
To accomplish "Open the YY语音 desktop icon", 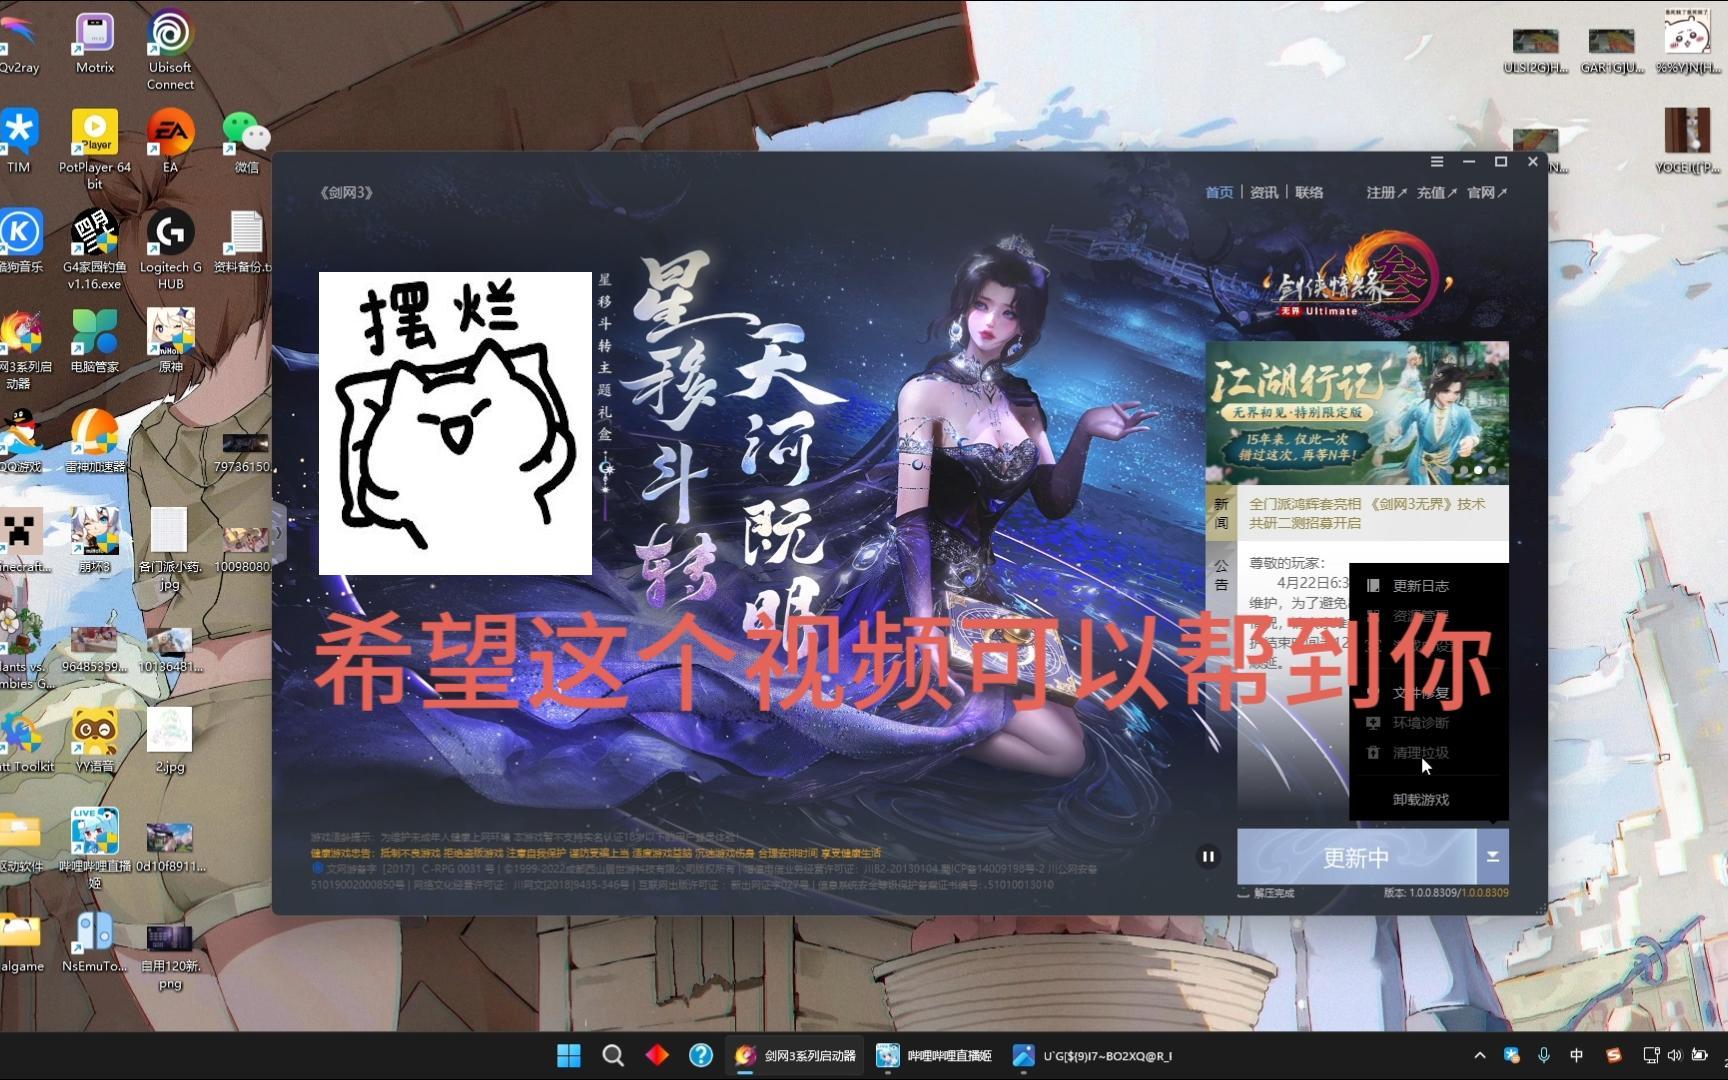I will pyautogui.click(x=95, y=741).
